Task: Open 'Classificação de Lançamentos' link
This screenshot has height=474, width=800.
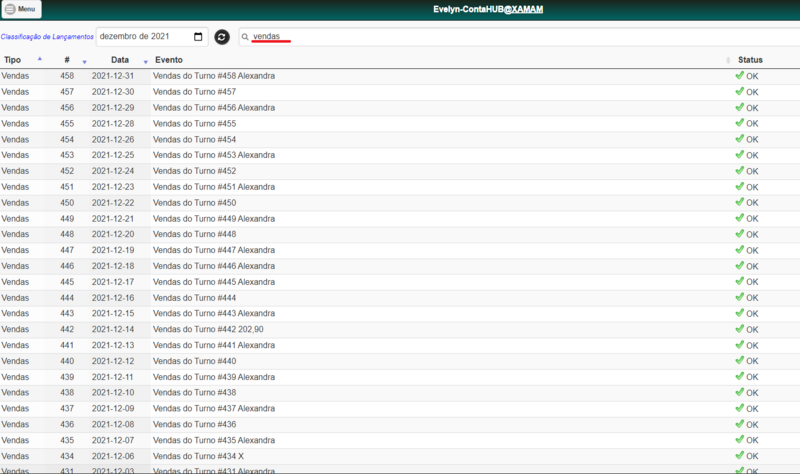Action: [47, 37]
